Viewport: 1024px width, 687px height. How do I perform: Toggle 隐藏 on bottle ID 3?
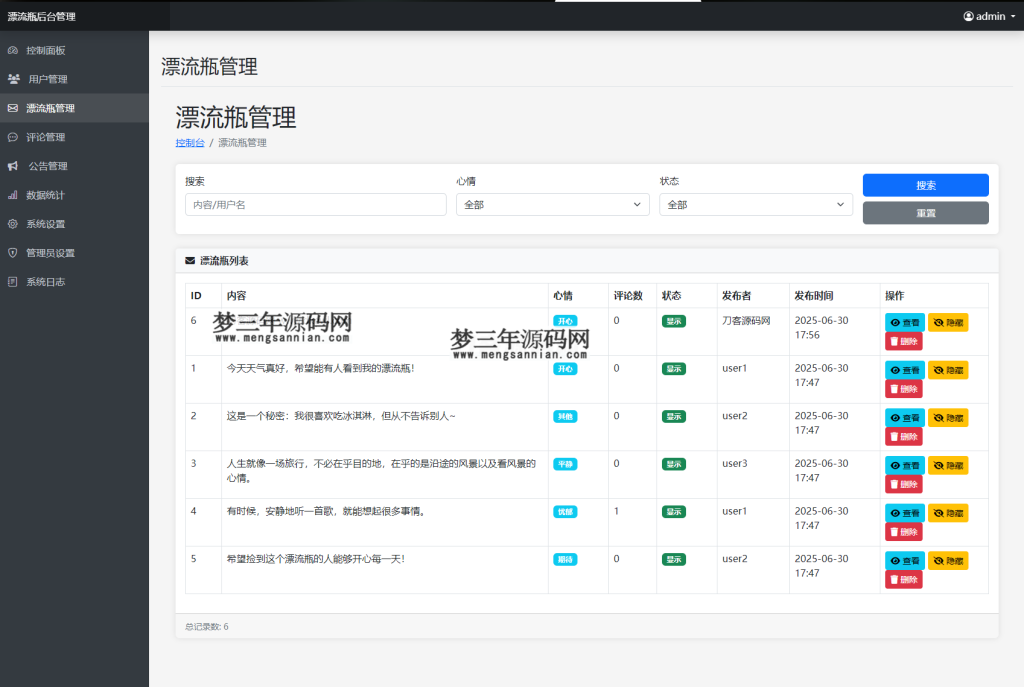[x=948, y=465]
